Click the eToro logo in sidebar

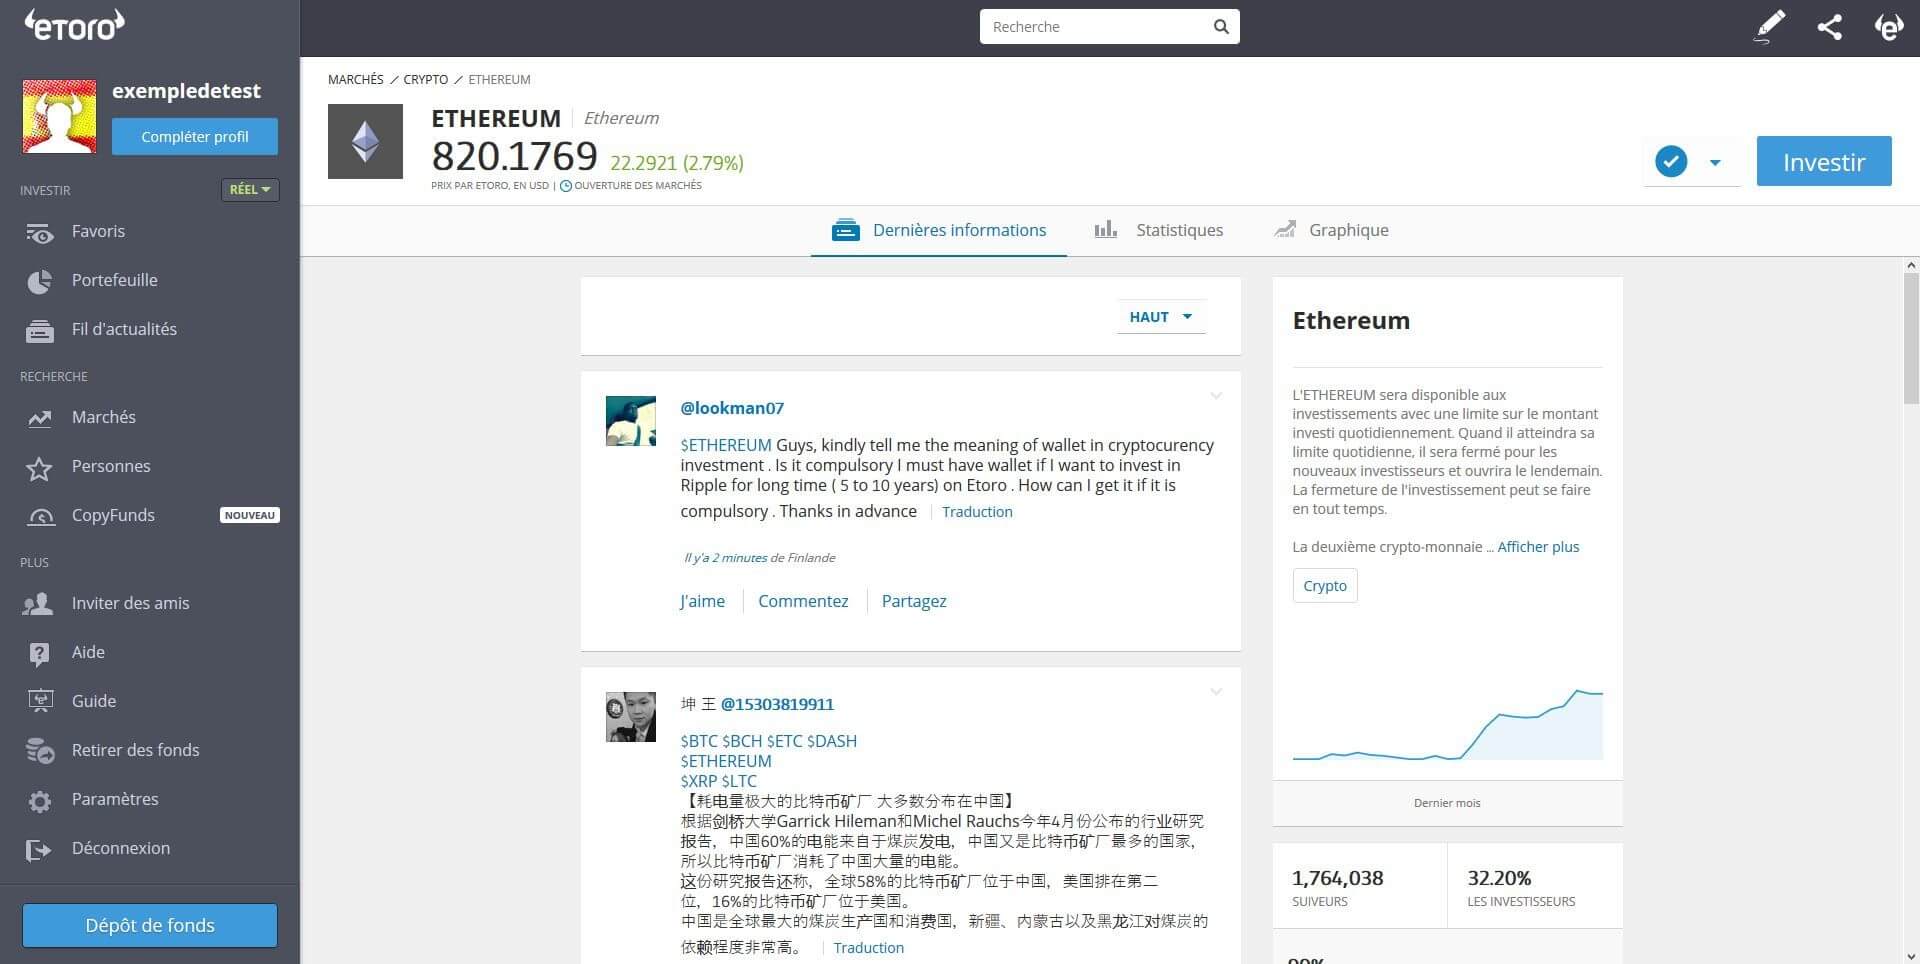[x=74, y=26]
